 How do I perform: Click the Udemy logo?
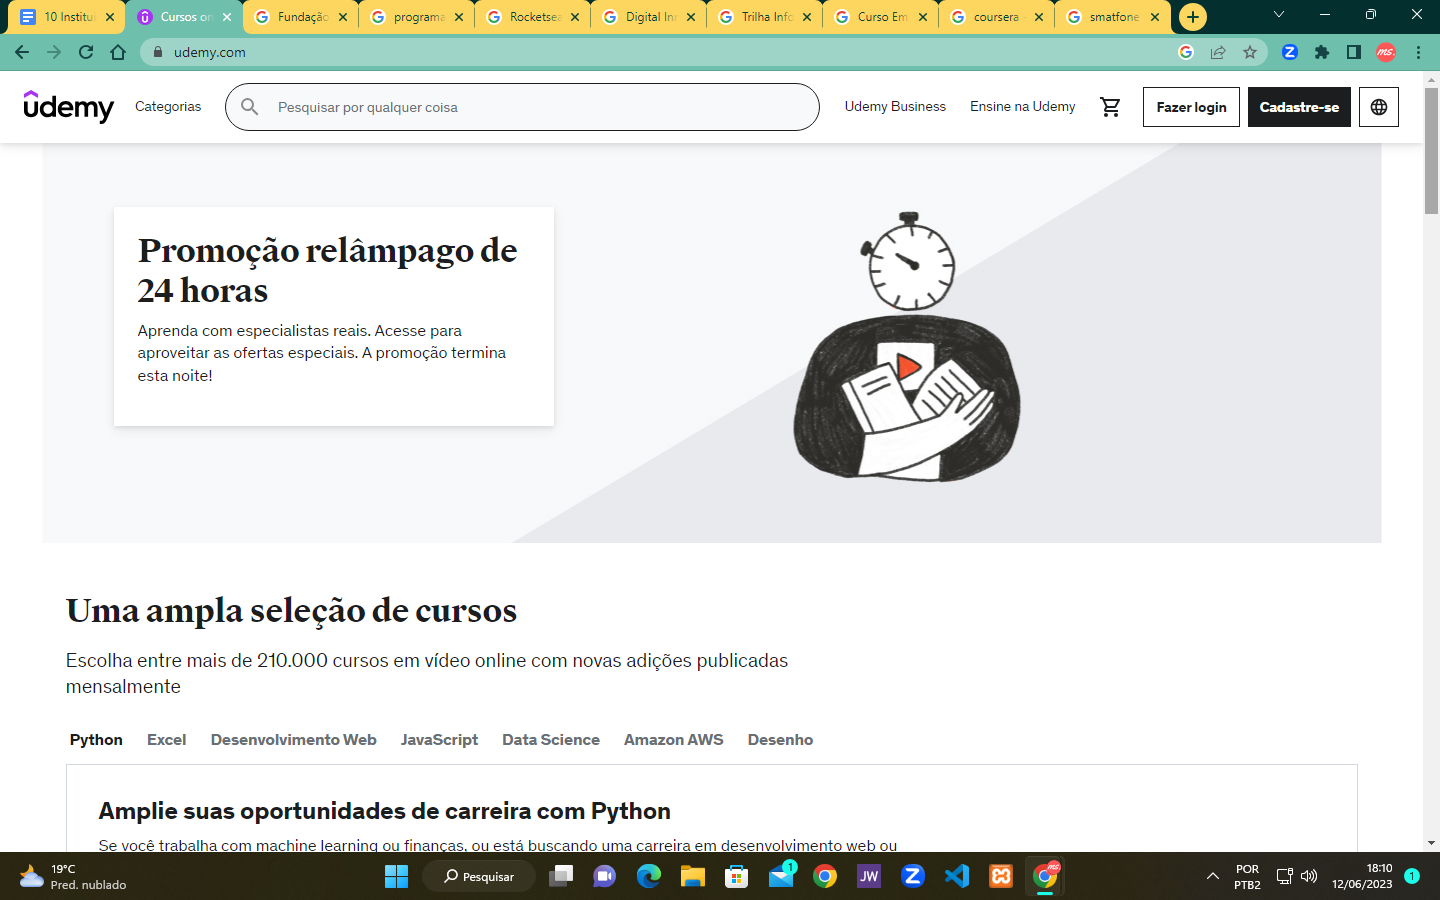69,106
